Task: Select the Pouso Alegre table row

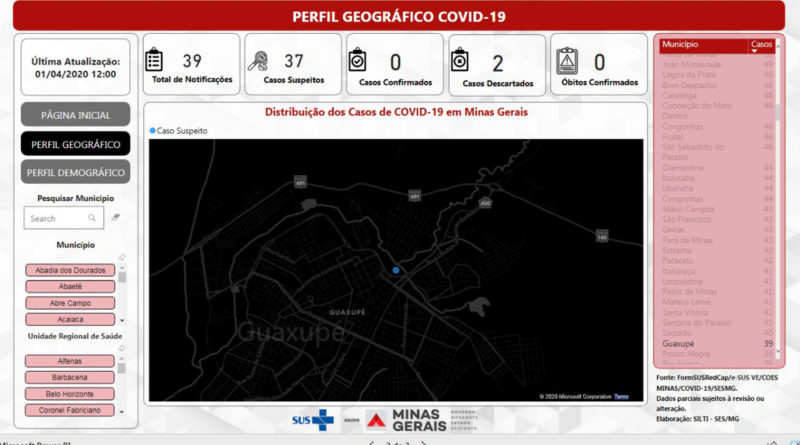Action: point(717,354)
